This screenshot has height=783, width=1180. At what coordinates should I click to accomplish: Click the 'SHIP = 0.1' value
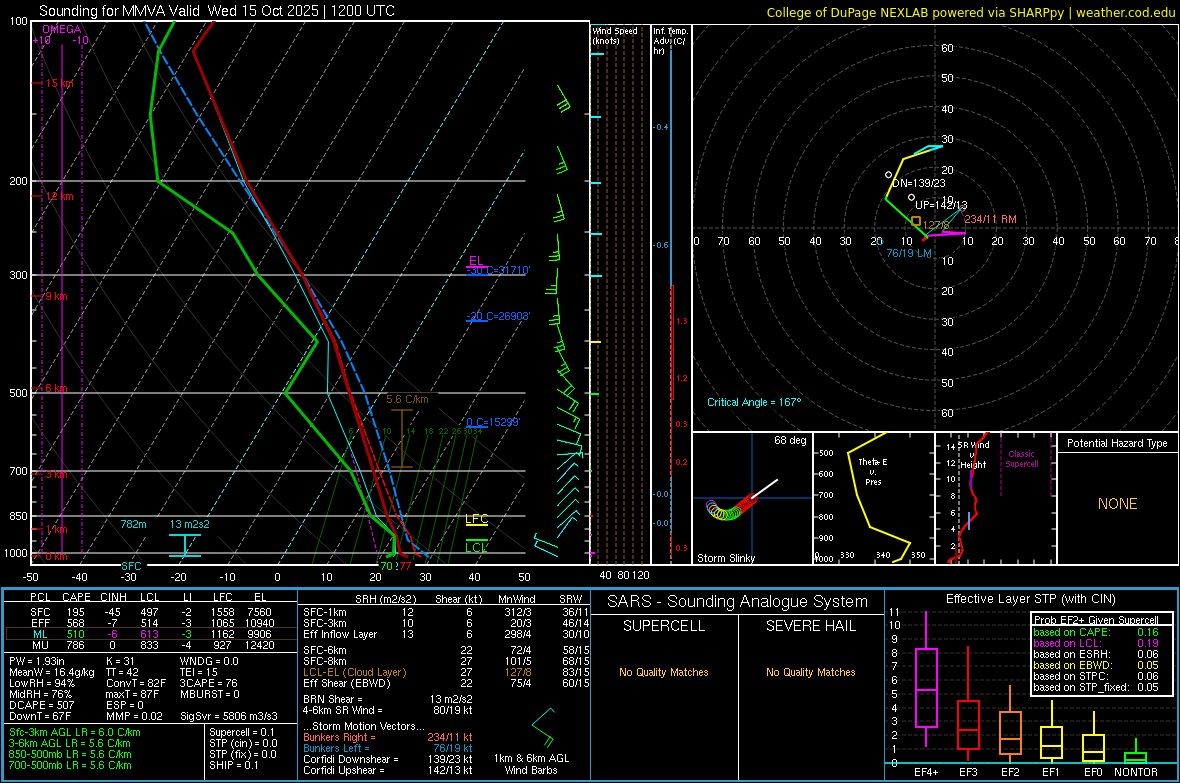point(234,765)
